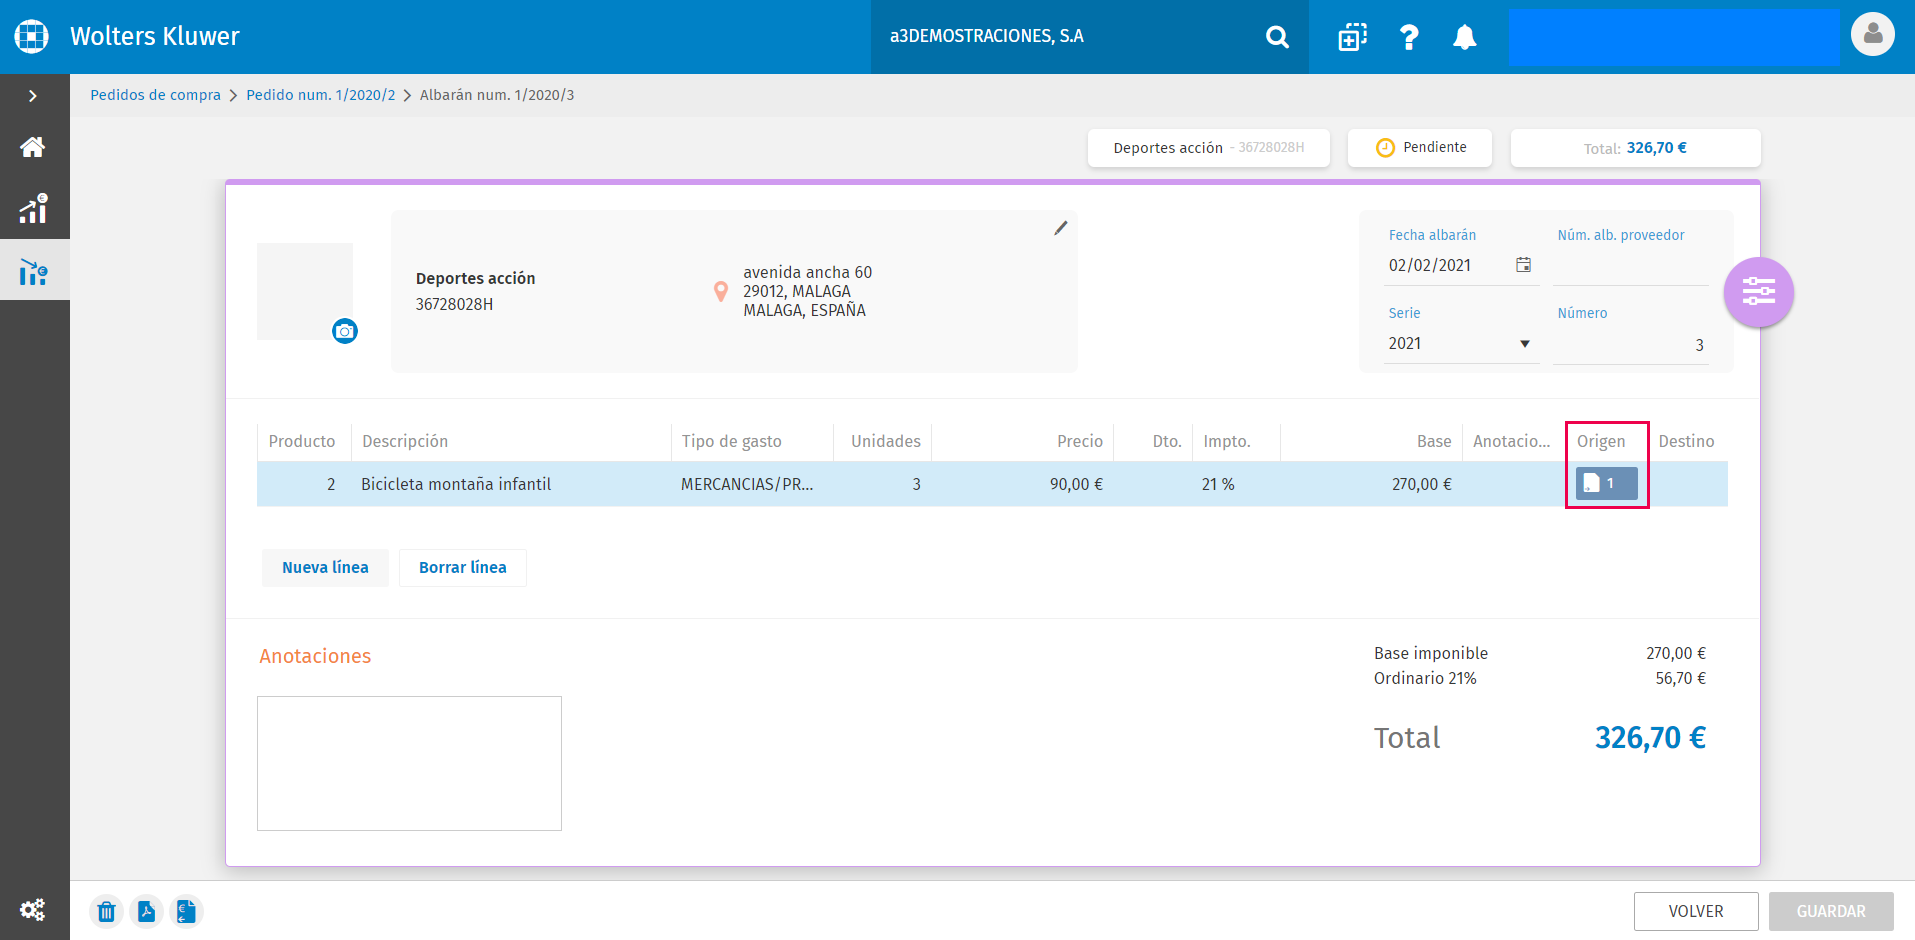Image resolution: width=1915 pixels, height=940 pixels.
Task: Open the user profile avatar
Action: click(1873, 34)
